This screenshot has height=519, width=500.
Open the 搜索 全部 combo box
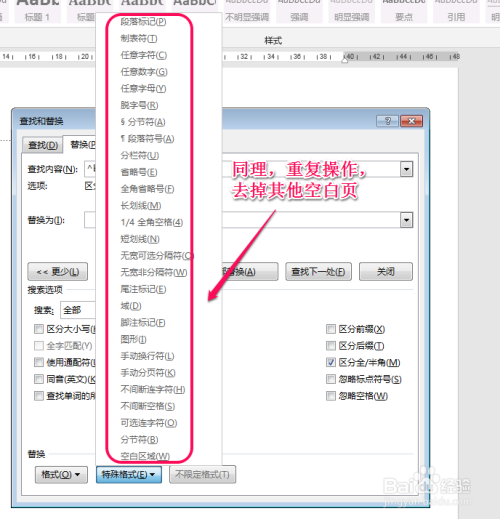78,310
